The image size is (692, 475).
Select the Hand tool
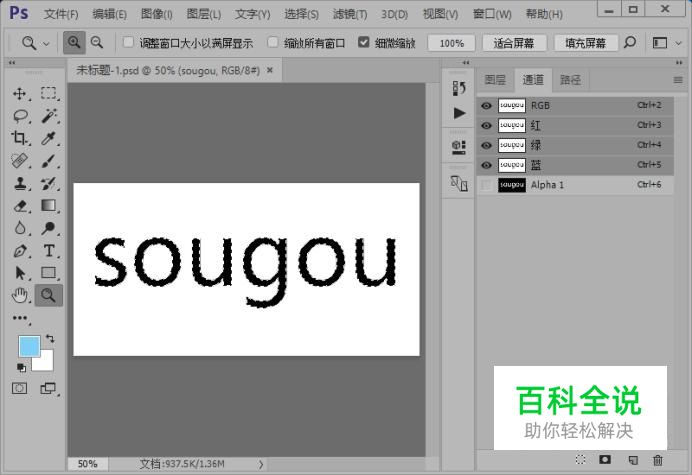(20, 295)
